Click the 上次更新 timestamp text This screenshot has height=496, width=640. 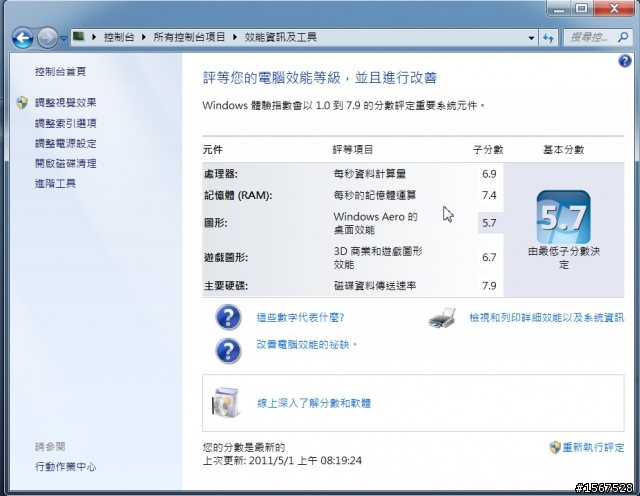pos(282,460)
